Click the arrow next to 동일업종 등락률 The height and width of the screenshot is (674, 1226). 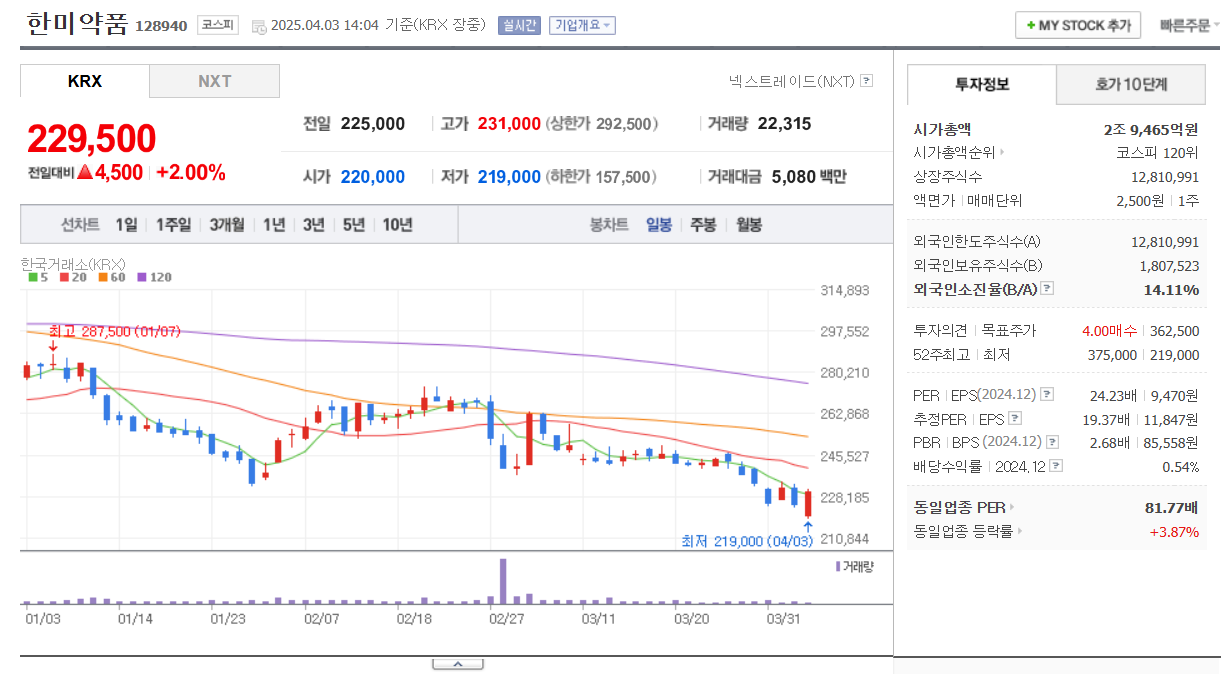coord(1019,531)
